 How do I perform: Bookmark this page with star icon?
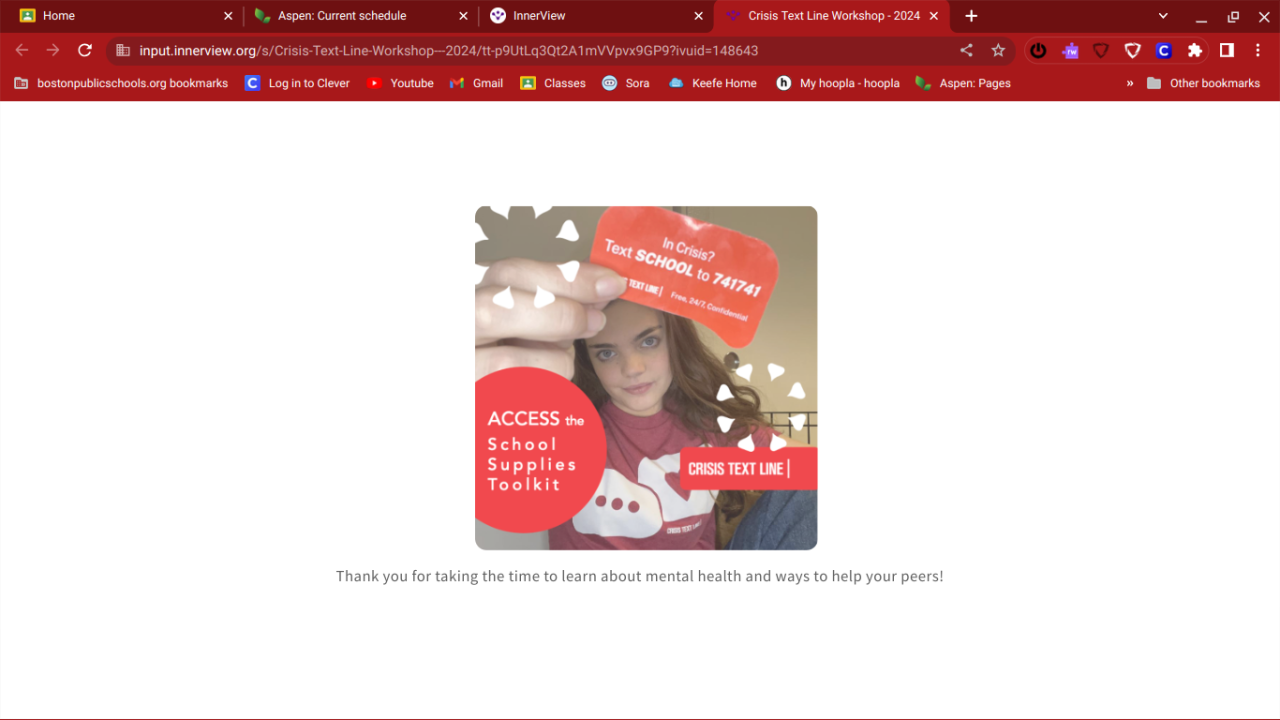(x=998, y=50)
